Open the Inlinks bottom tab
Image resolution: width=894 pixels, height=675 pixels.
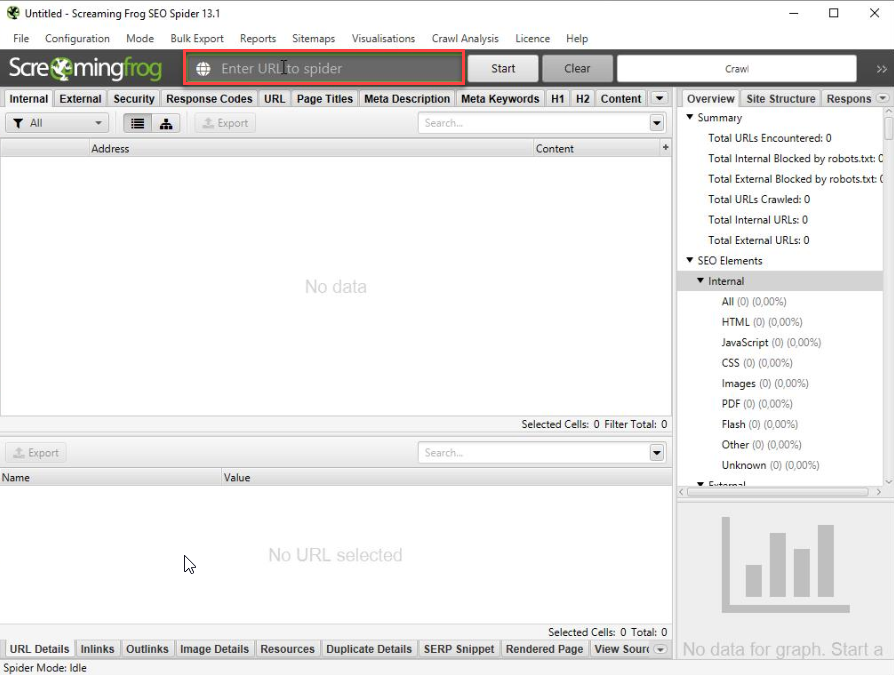[x=97, y=649]
